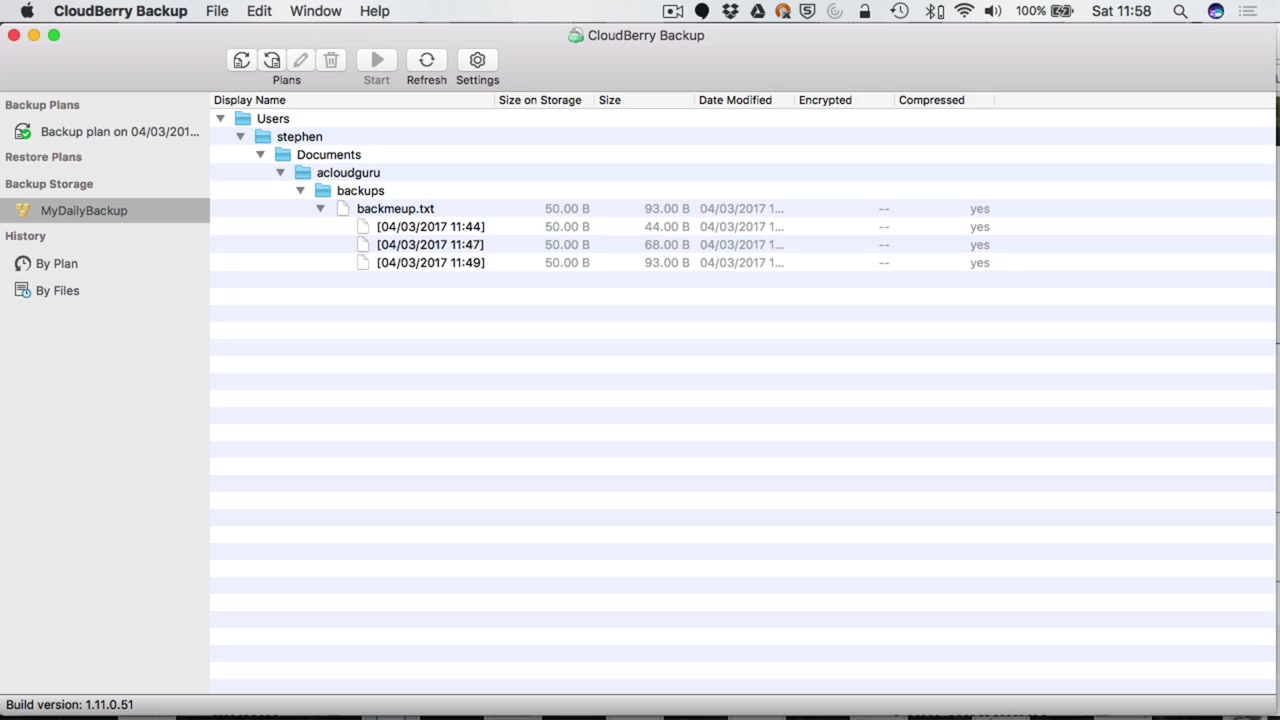This screenshot has height=720, width=1280.
Task: Select the Documents folder icon
Action: point(283,154)
